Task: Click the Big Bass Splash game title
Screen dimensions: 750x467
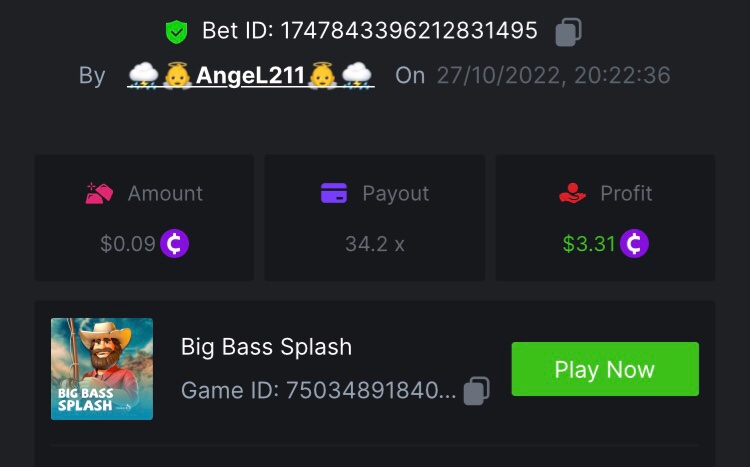Action: coord(266,347)
